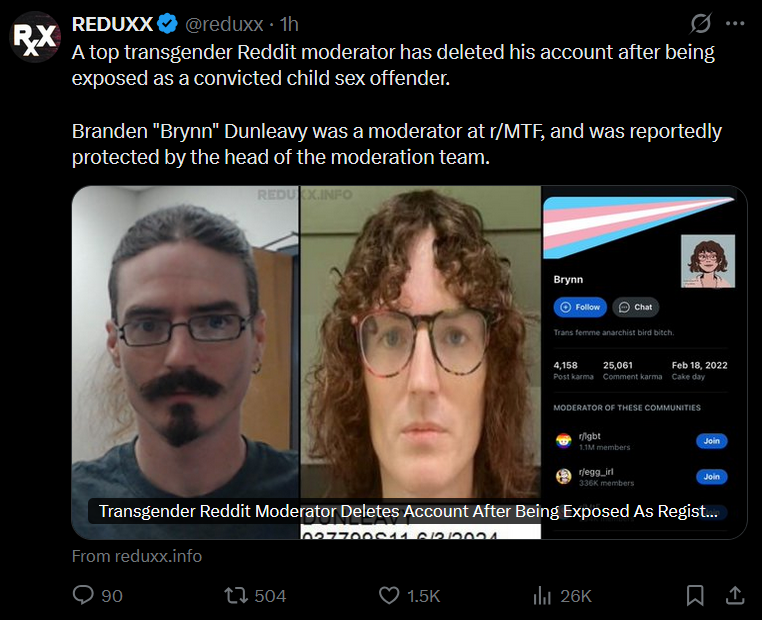
Task: Click the left photo in card
Action: [x=185, y=362]
